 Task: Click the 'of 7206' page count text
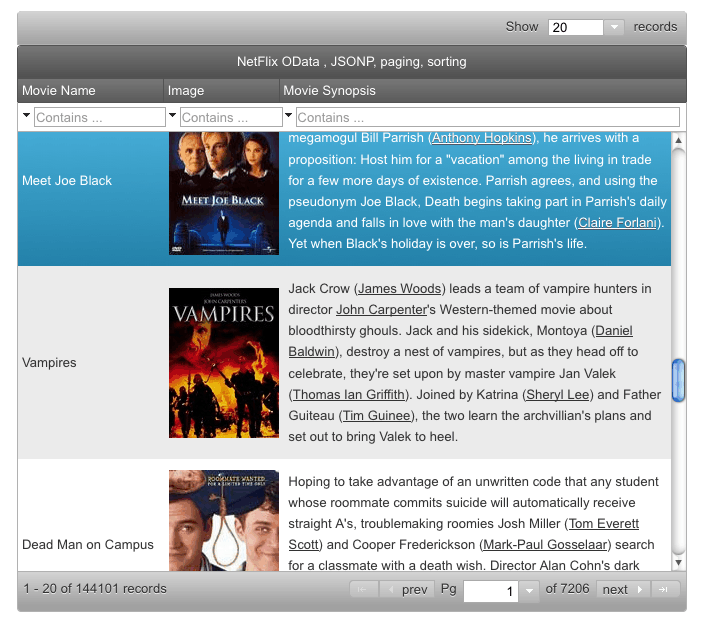[x=567, y=588]
